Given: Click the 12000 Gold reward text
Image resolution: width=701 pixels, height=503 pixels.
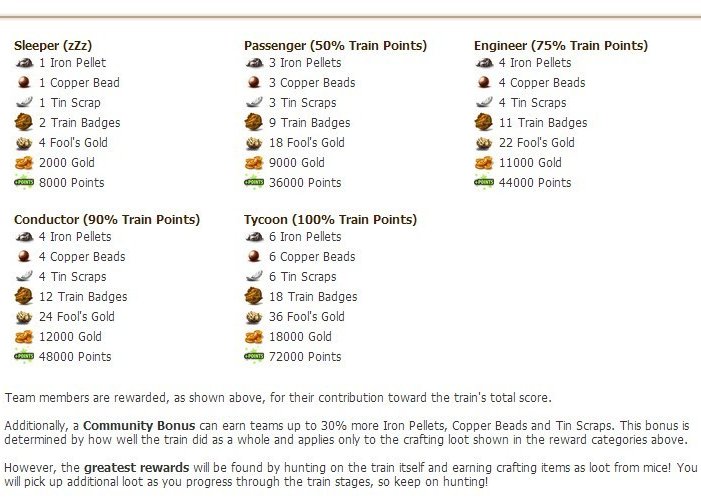Looking at the screenshot, I should click(x=70, y=337).
